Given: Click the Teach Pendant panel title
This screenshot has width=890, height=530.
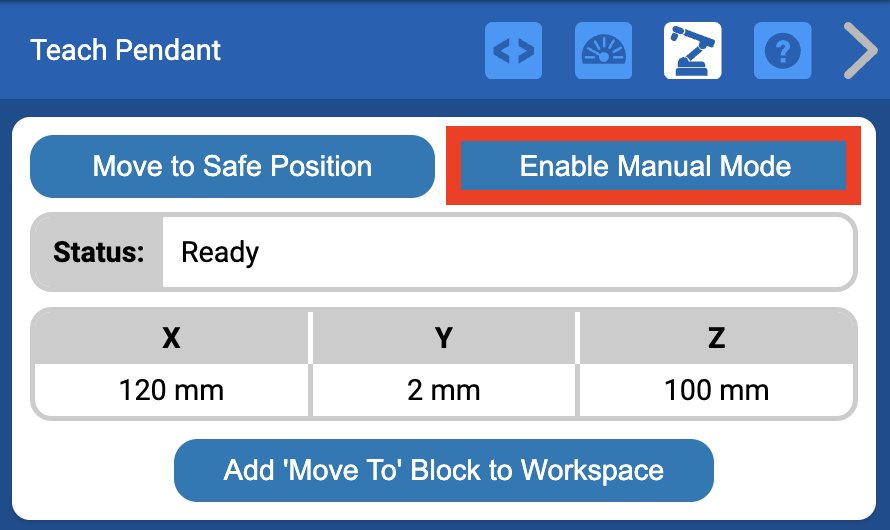Looking at the screenshot, I should click(x=126, y=50).
